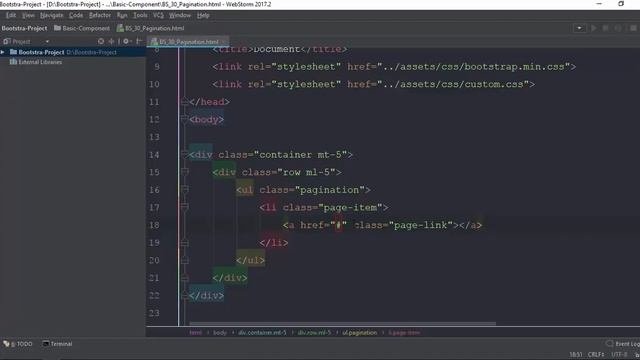Open the Help menu
This screenshot has width=640, height=360.
click(x=203, y=15)
